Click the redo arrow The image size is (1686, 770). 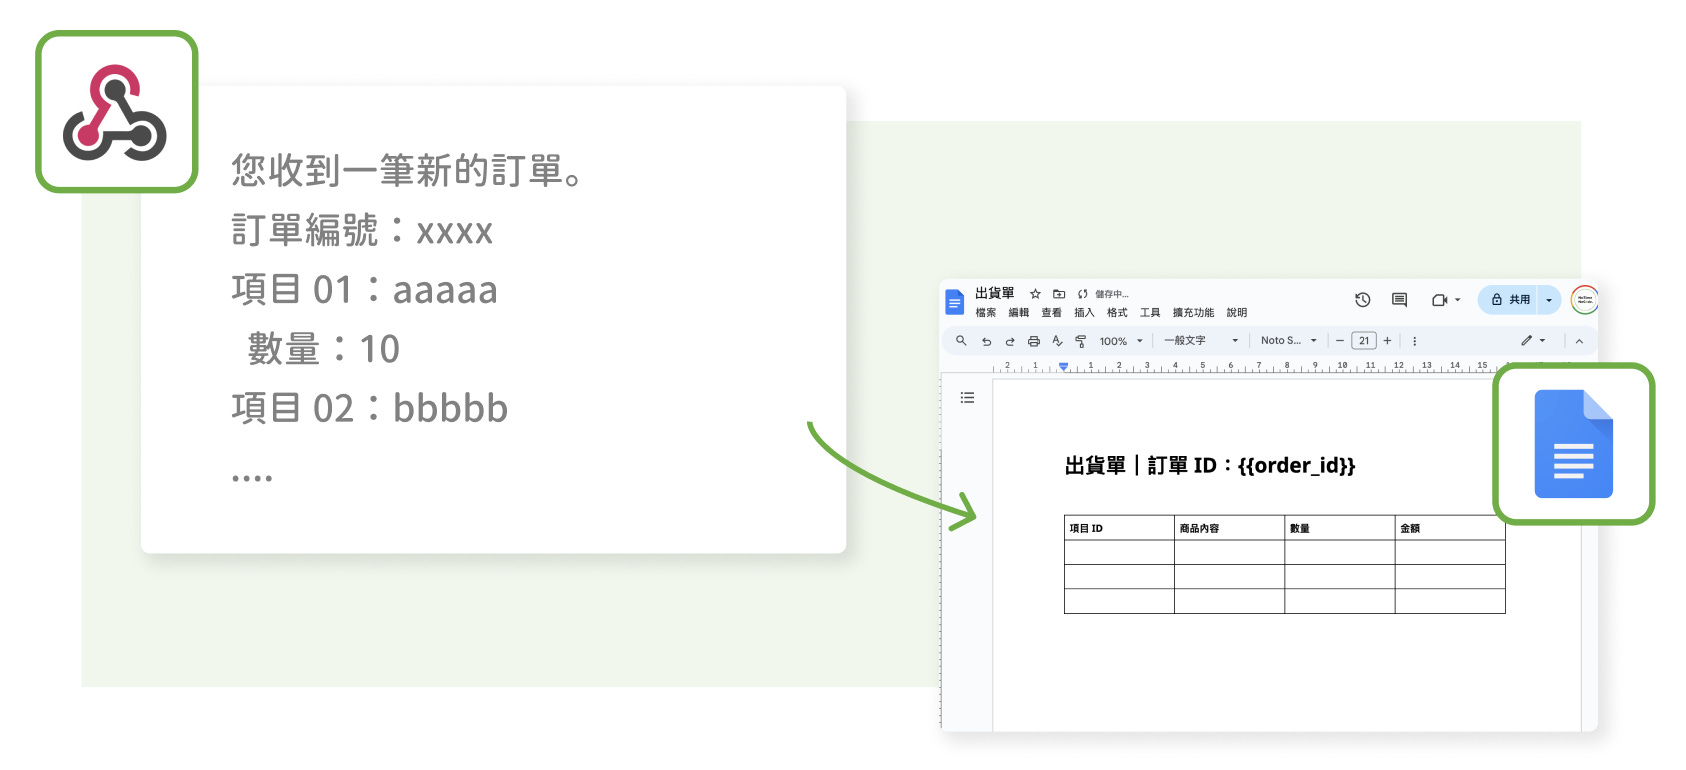point(1010,341)
